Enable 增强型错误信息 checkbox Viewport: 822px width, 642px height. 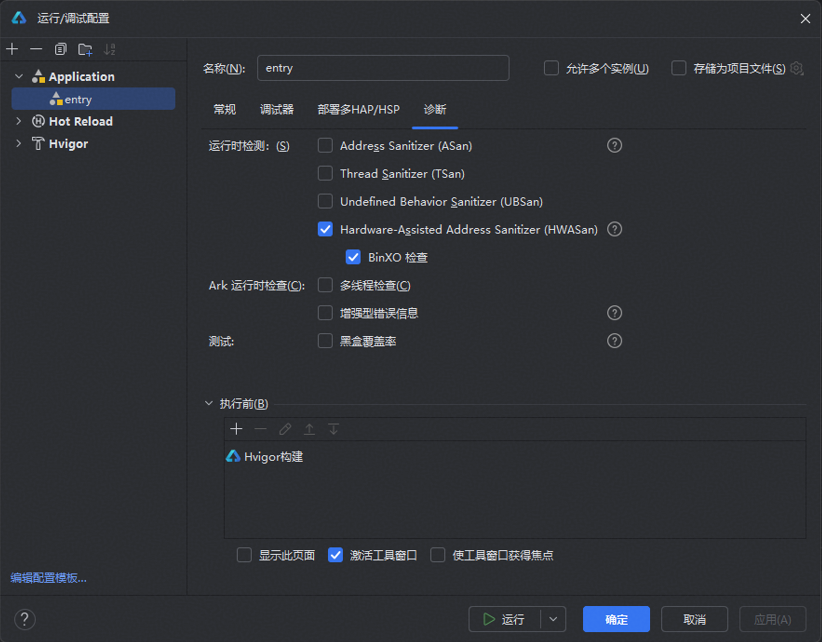click(325, 313)
